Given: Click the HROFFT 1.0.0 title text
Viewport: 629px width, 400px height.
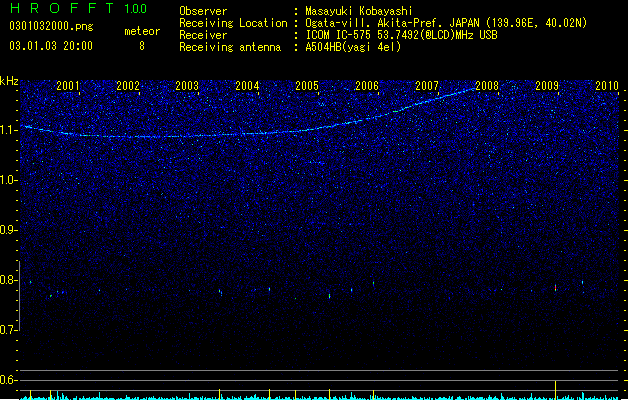Looking at the screenshot, I should tap(78, 8).
